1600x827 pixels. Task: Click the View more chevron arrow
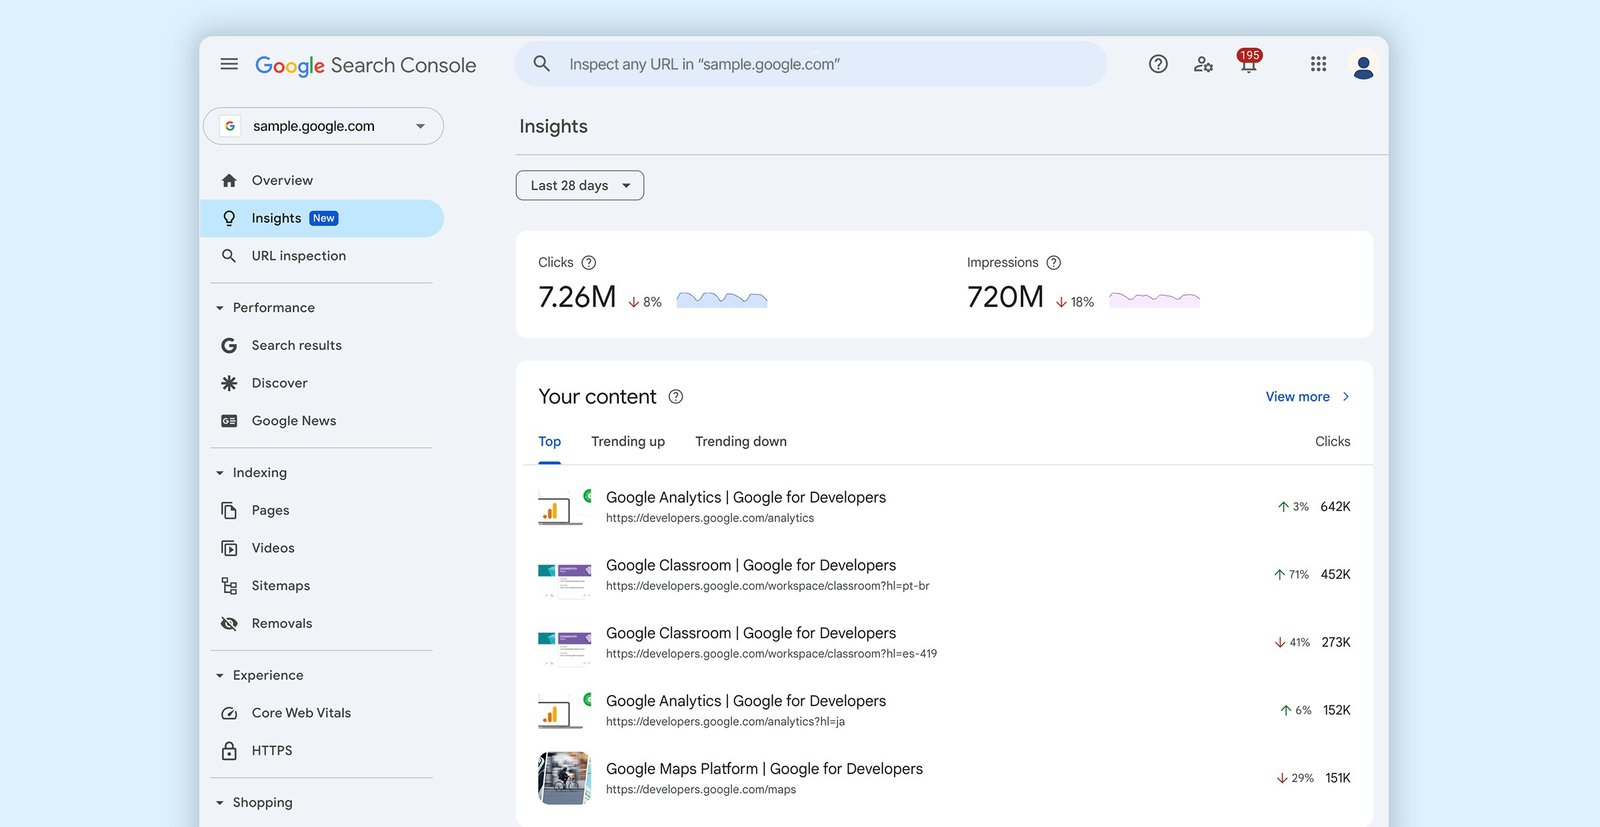pyautogui.click(x=1346, y=397)
